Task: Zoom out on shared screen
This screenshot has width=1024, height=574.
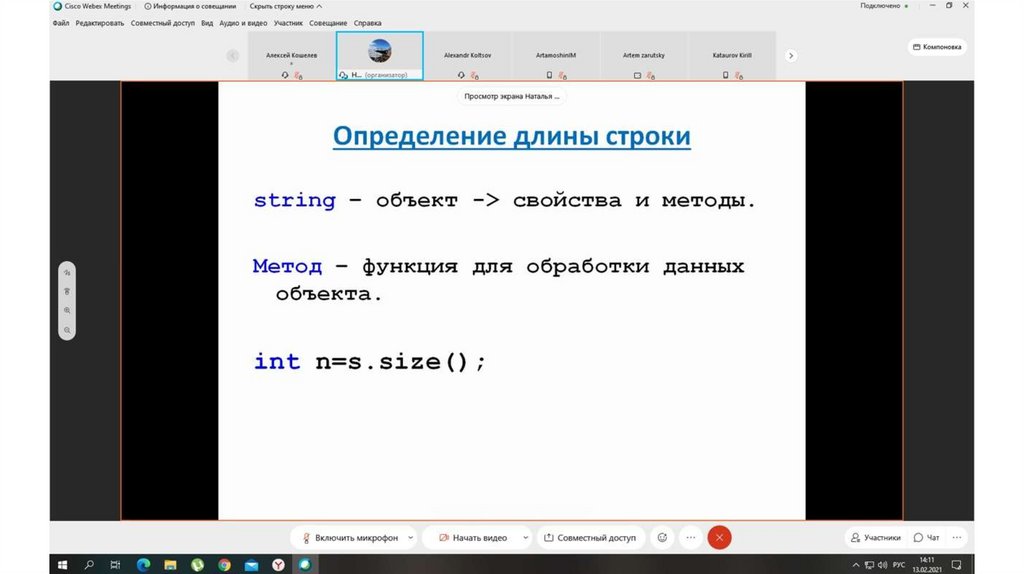Action: click(x=67, y=330)
